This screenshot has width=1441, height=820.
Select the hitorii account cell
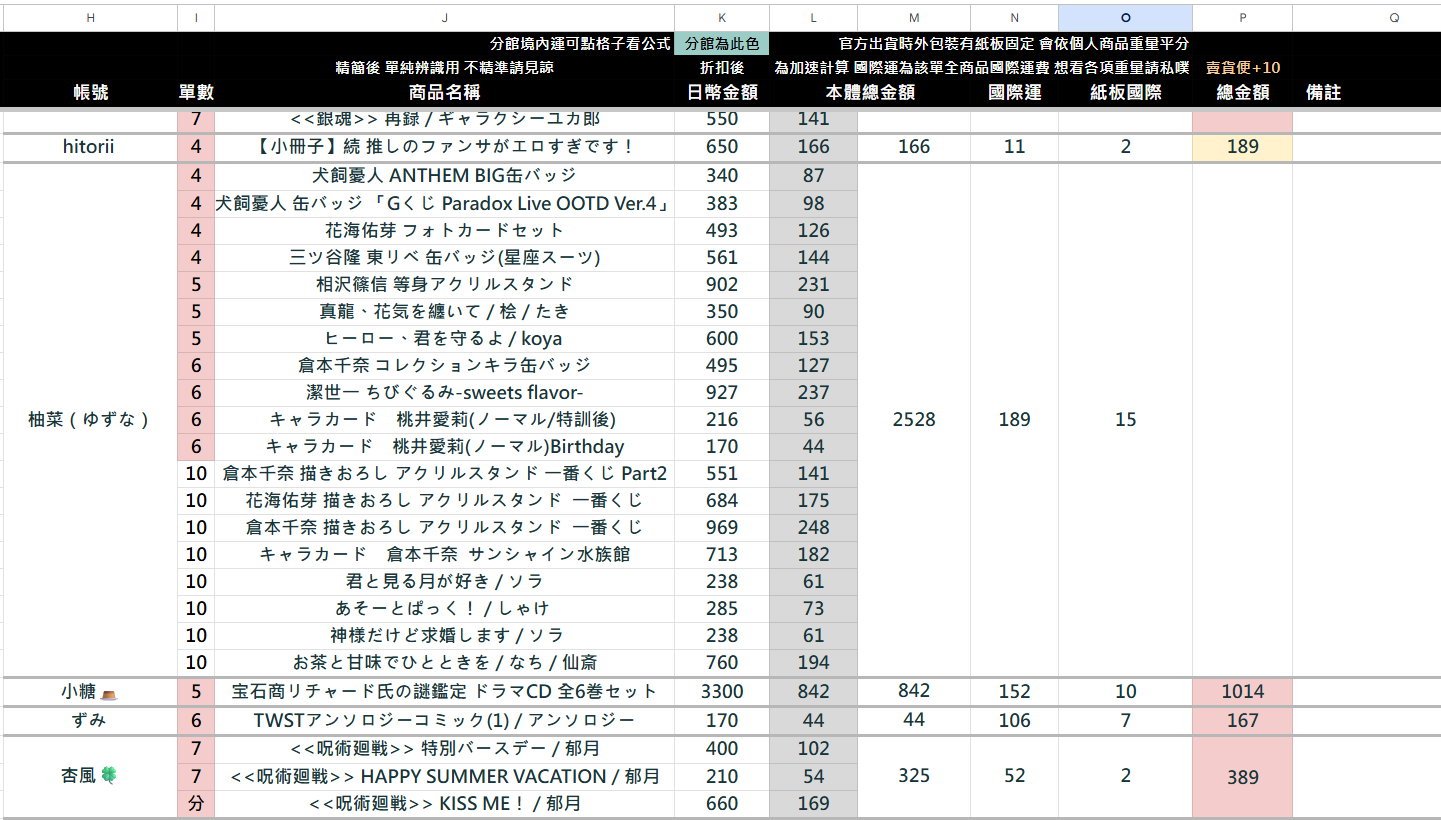(91, 147)
